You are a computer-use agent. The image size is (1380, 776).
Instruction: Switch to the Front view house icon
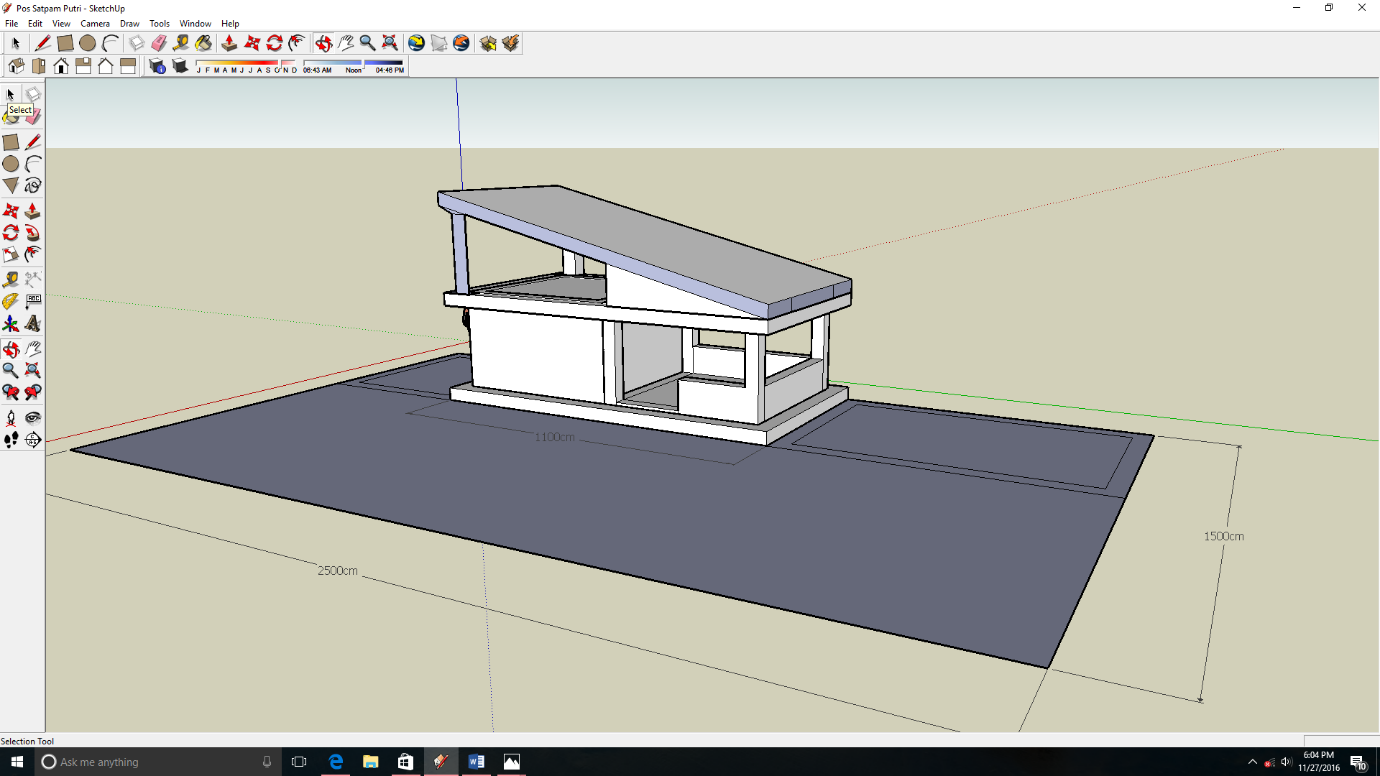point(61,67)
